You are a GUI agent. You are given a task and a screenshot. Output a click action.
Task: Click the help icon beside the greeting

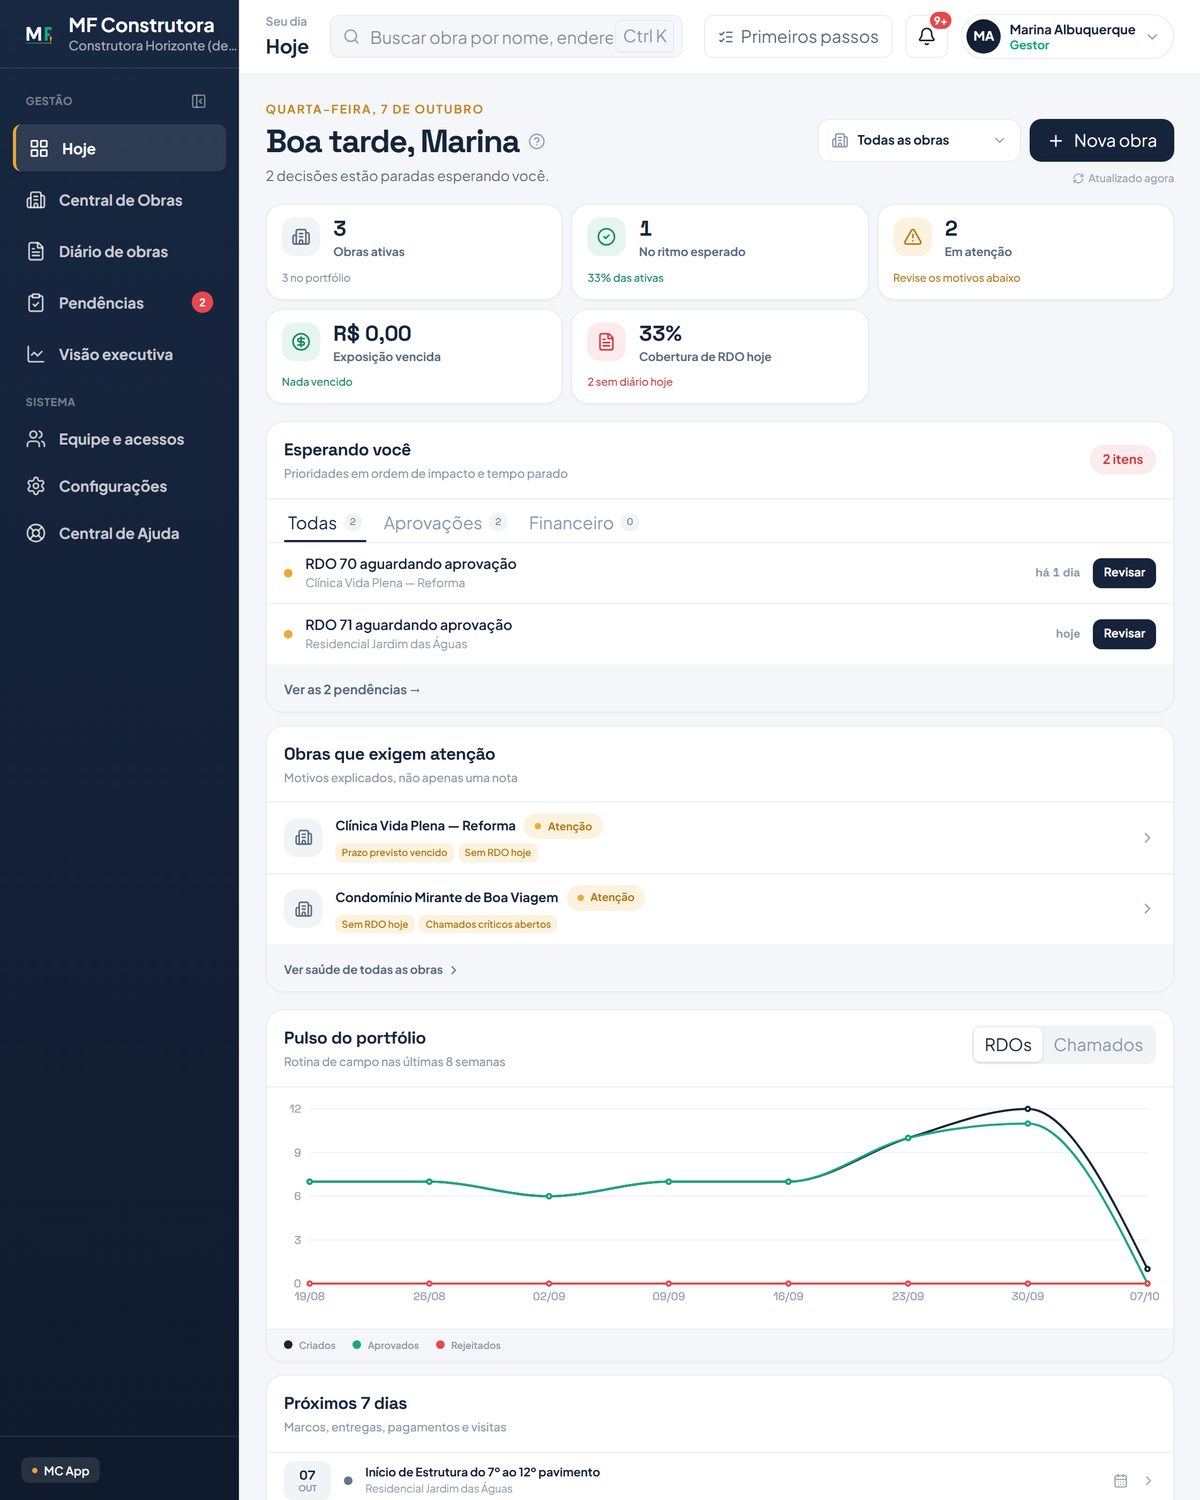537,142
